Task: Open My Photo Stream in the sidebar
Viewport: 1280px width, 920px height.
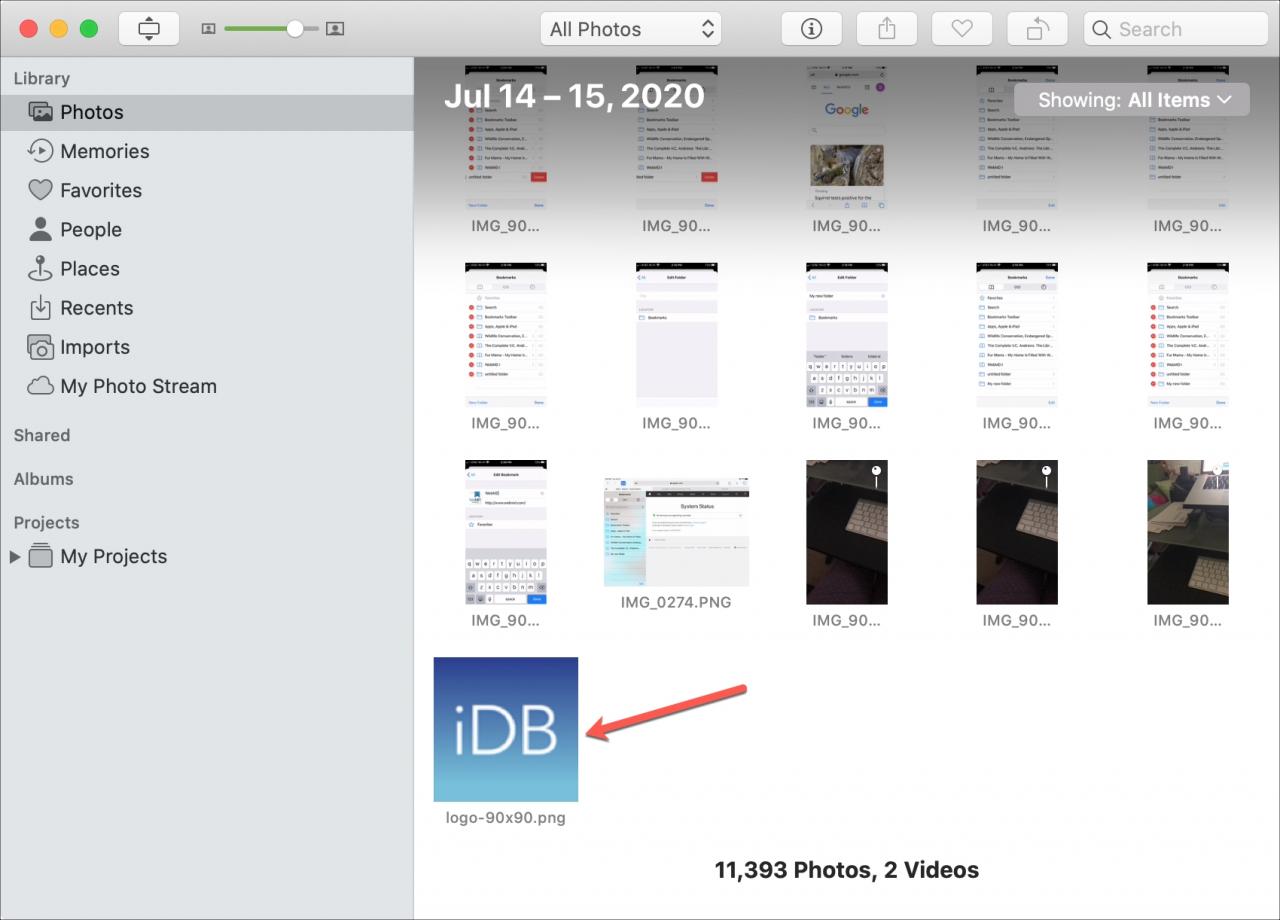Action: 206,386
